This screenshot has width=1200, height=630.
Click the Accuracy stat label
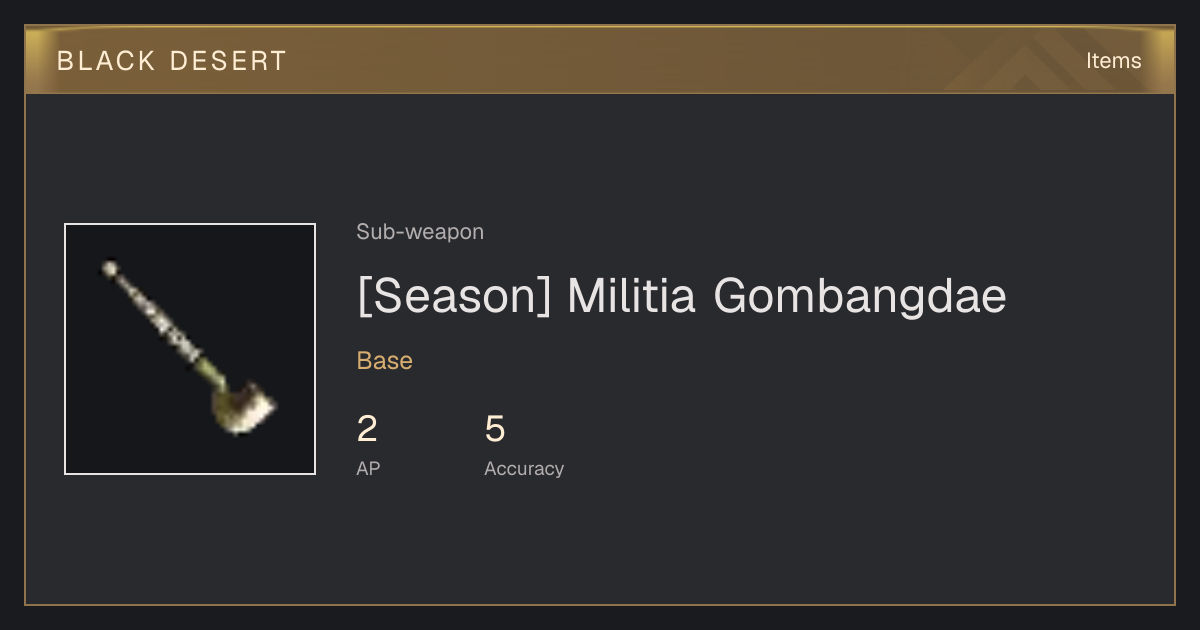[x=524, y=468]
